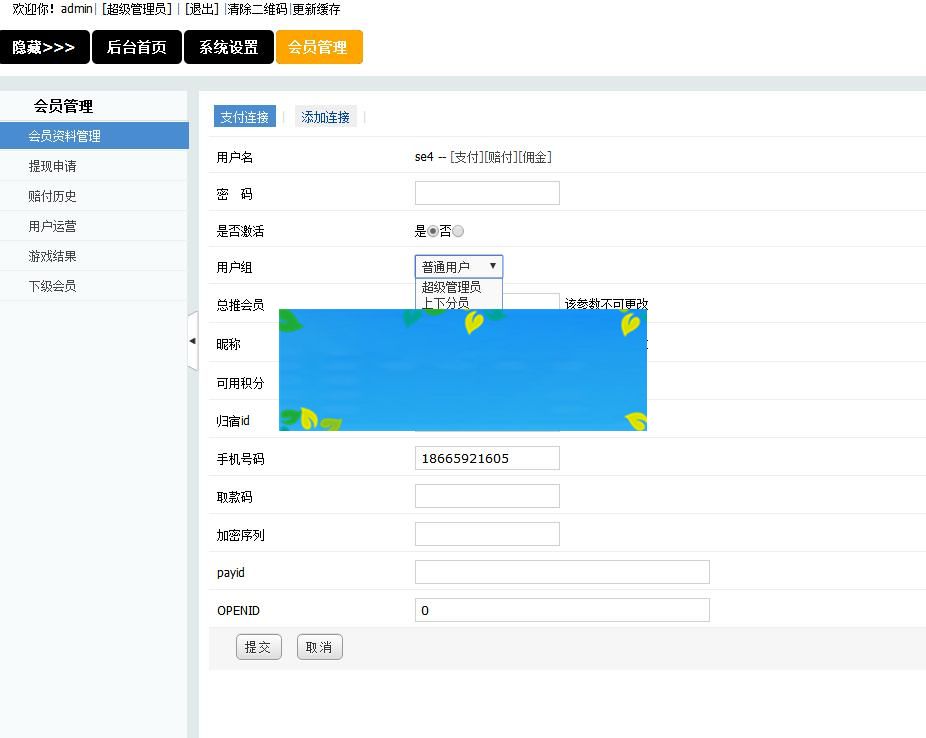Open the 系统设置 menu
Viewport: 926px width, 738px height.
(x=228, y=47)
